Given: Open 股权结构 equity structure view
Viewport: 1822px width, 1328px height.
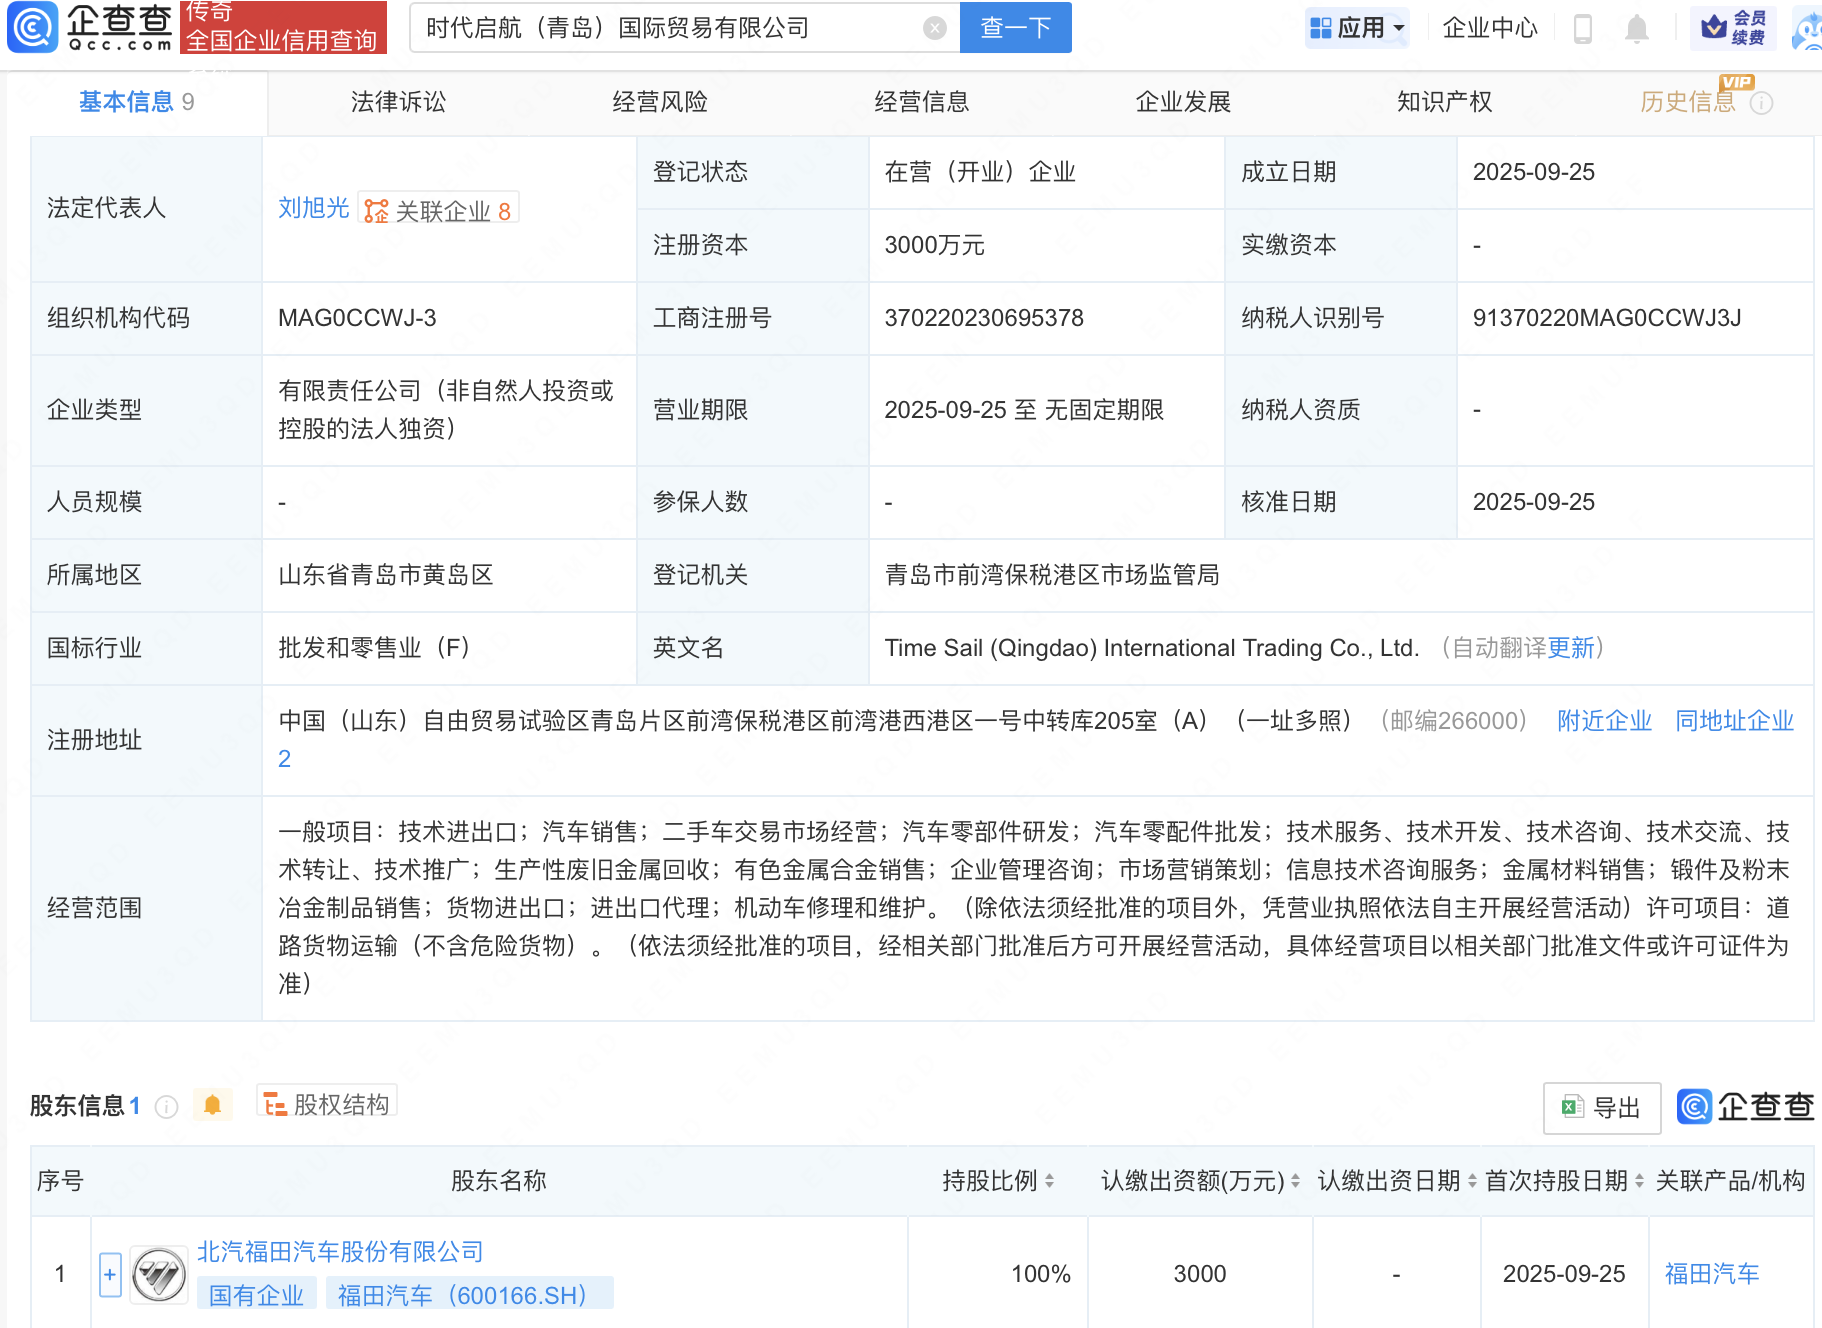Looking at the screenshot, I should point(327,1104).
